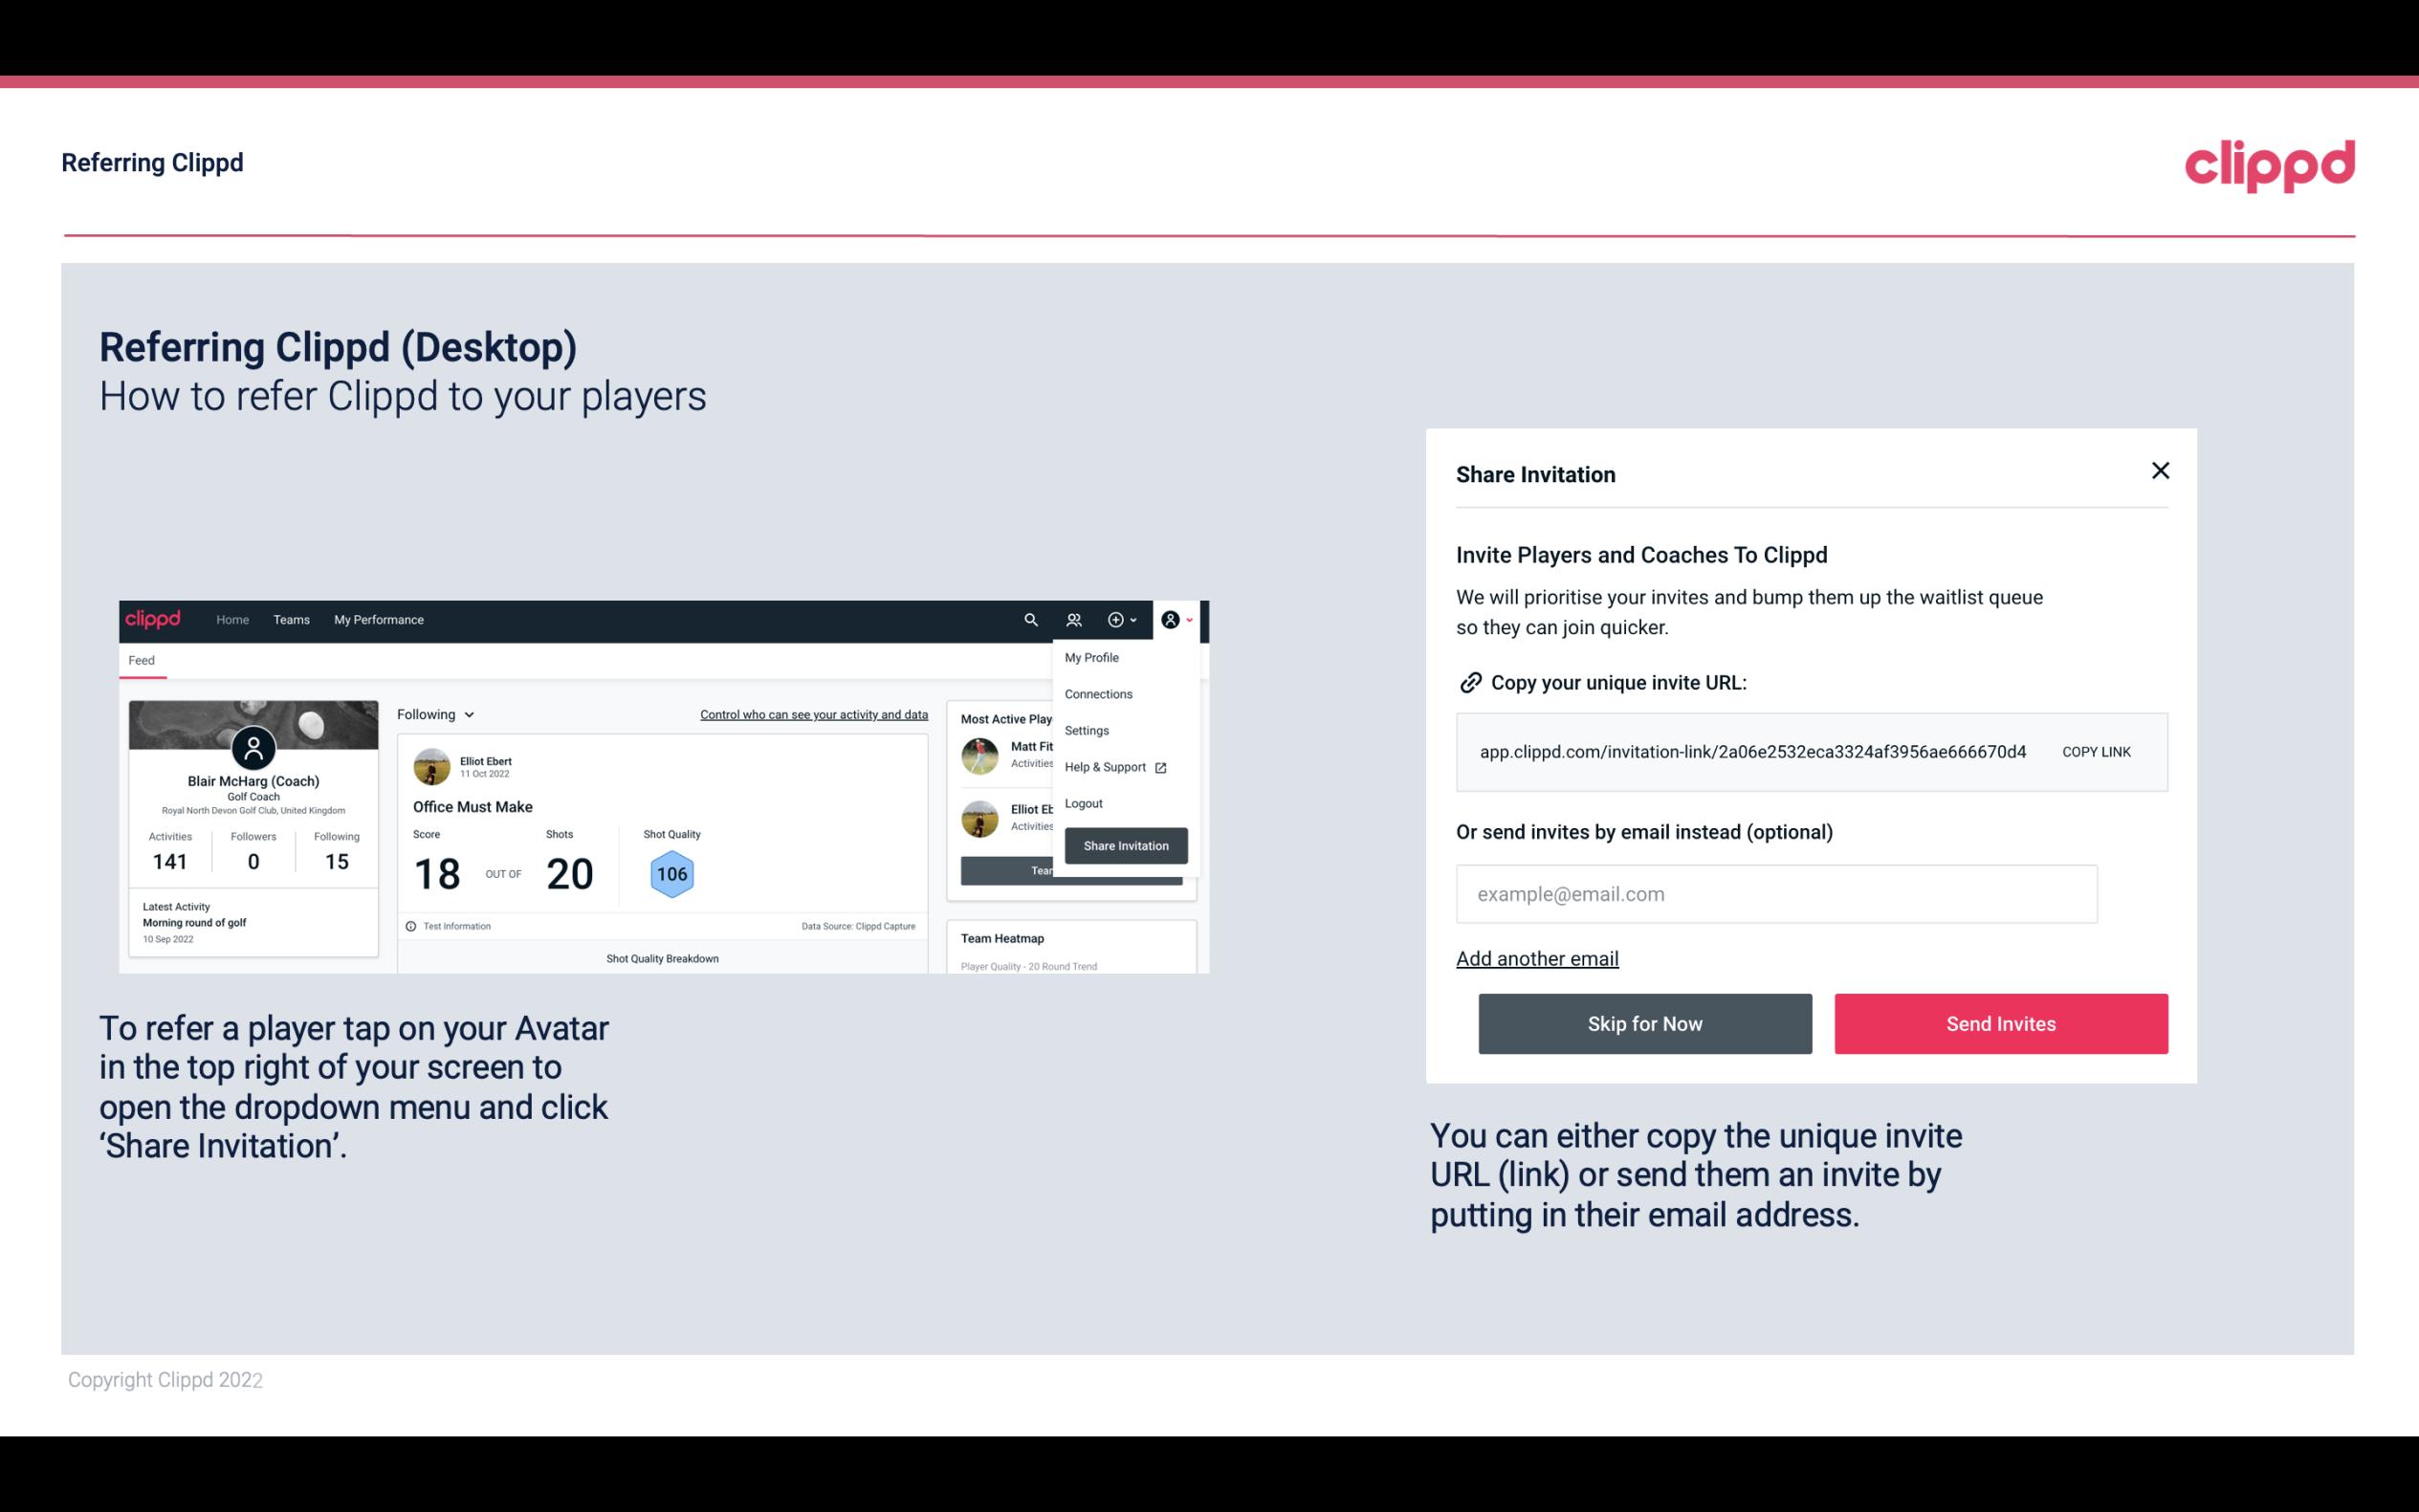2419x1512 pixels.
Task: Click the Feed tab on profile page
Action: pyautogui.click(x=143, y=660)
